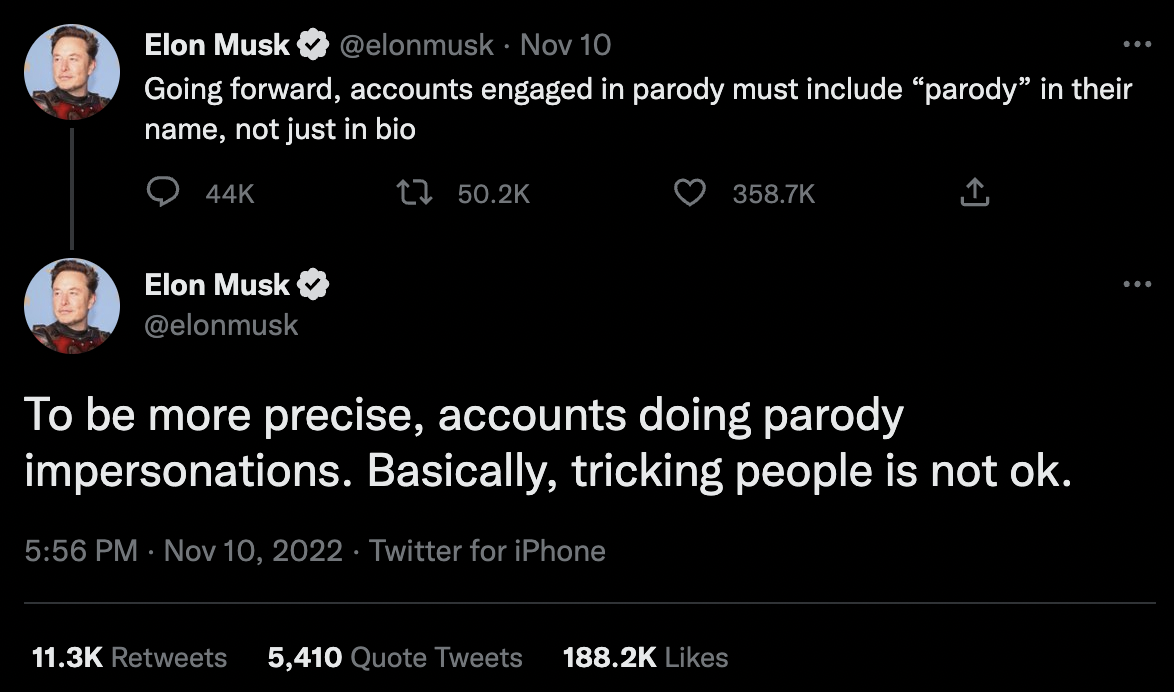Screen dimensions: 1174x692
Task: View the 5,410 Quote Tweets
Action: pyautogui.click(x=395, y=657)
